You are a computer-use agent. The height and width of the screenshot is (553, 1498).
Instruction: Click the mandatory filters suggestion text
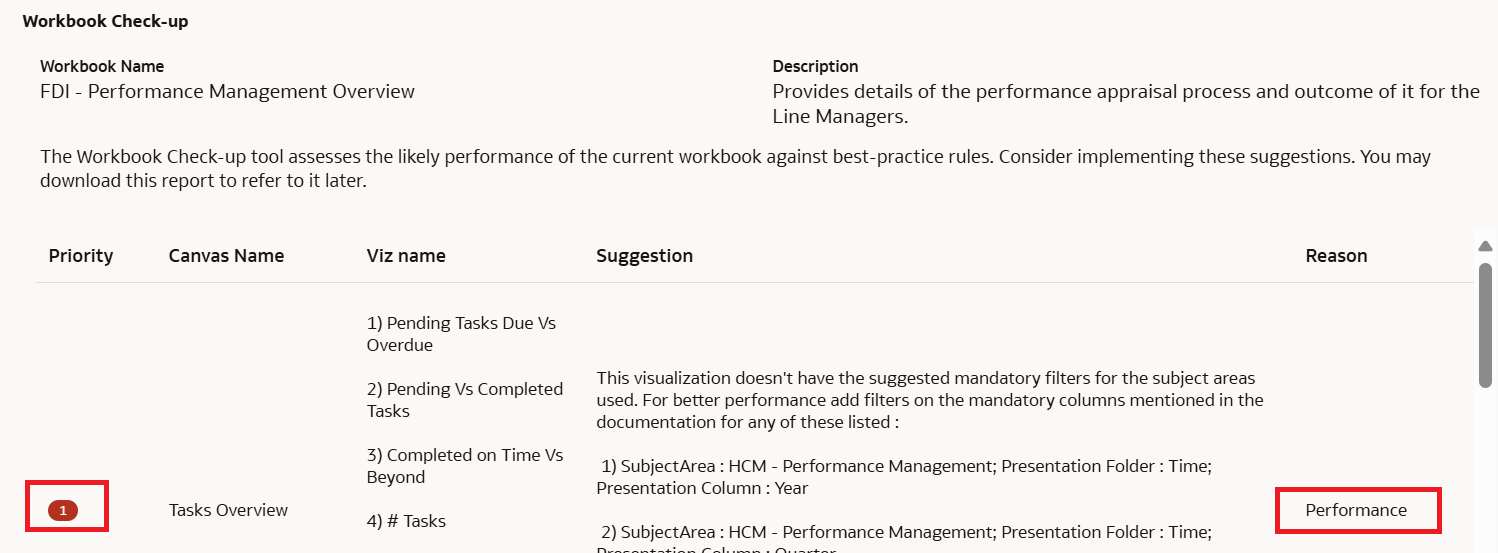(930, 400)
